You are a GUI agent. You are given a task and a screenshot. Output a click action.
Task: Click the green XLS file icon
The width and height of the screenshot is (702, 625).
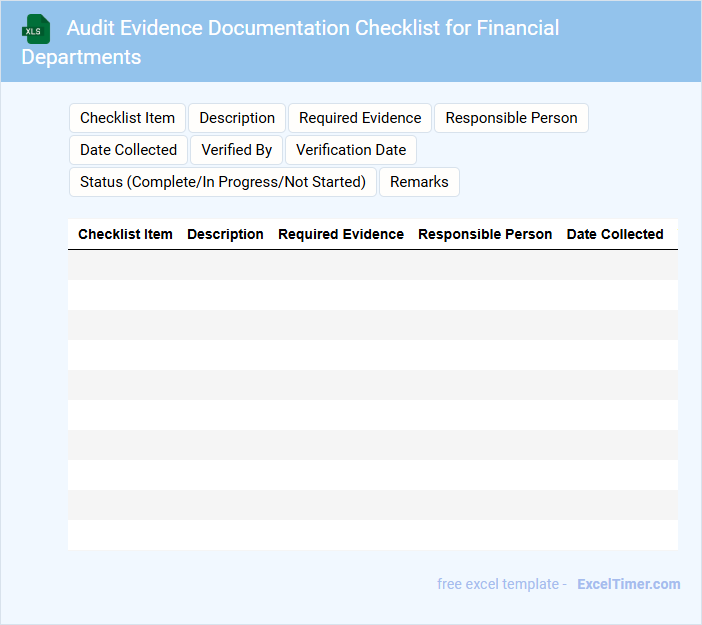[x=37, y=29]
